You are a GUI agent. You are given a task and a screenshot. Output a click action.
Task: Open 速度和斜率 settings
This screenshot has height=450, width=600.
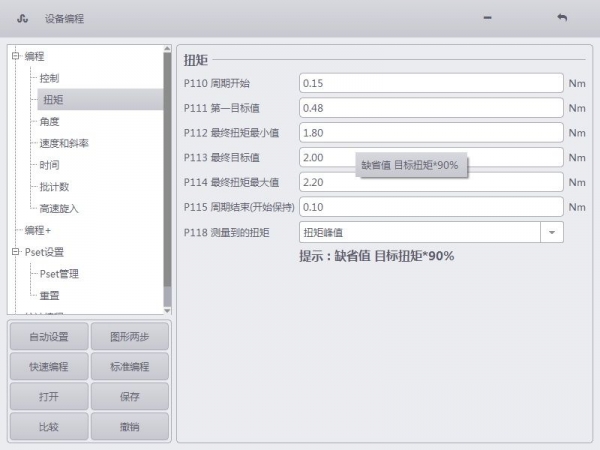(x=64, y=143)
